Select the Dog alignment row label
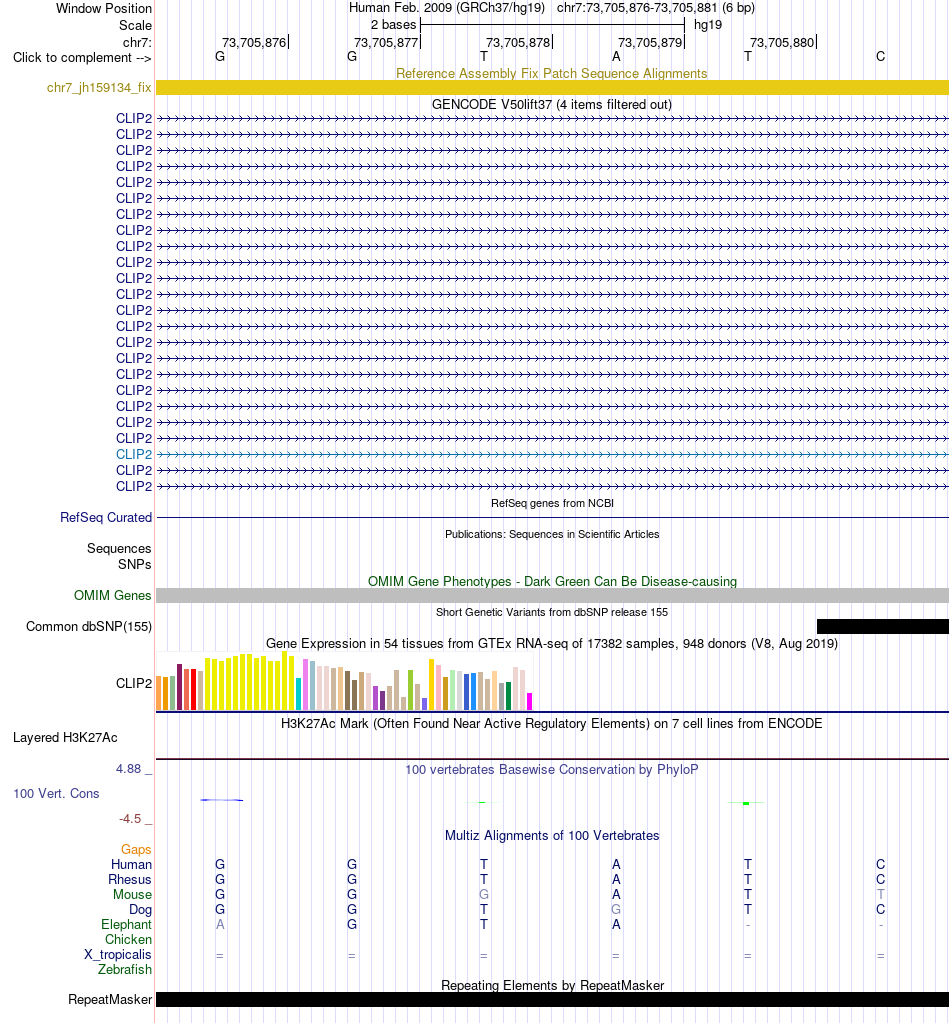The height and width of the screenshot is (1023, 950). coord(140,909)
